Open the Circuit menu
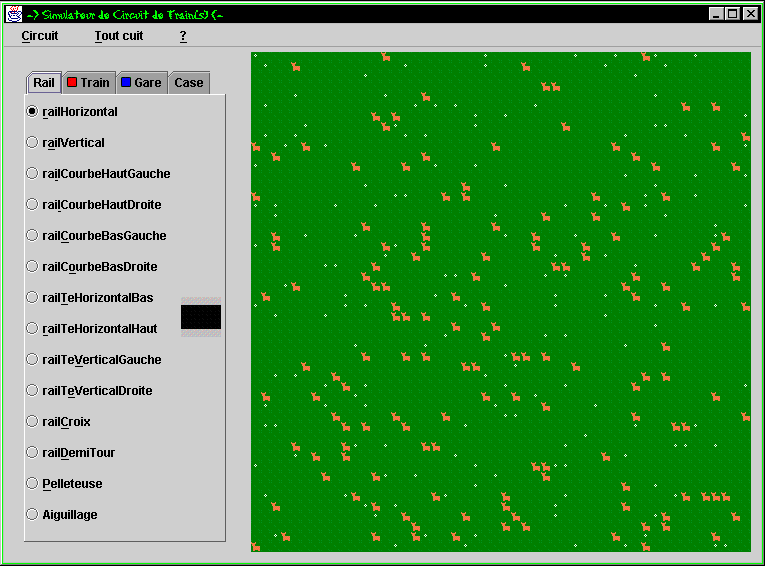The width and height of the screenshot is (765, 566). 40,36
